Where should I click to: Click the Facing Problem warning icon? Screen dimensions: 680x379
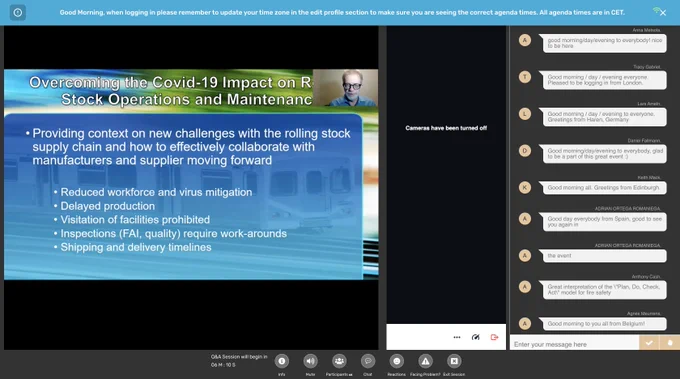[x=425, y=361]
